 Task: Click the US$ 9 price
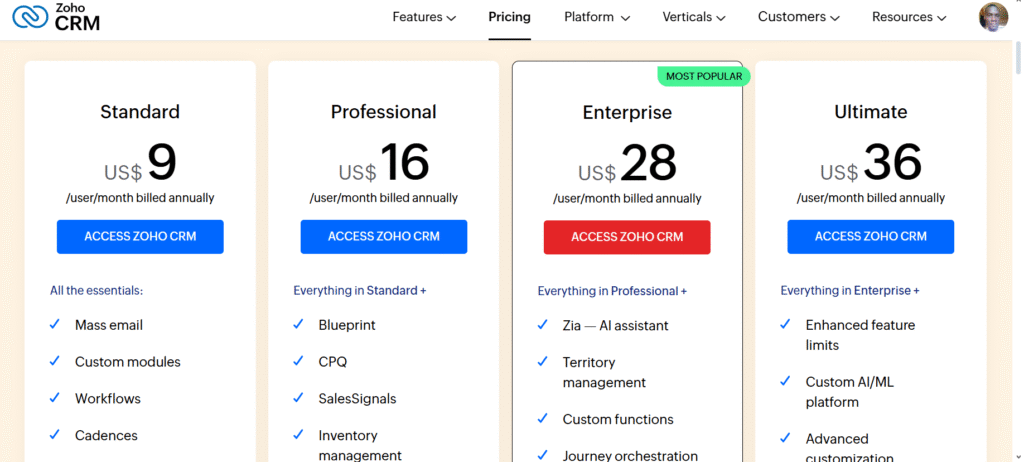click(x=140, y=163)
